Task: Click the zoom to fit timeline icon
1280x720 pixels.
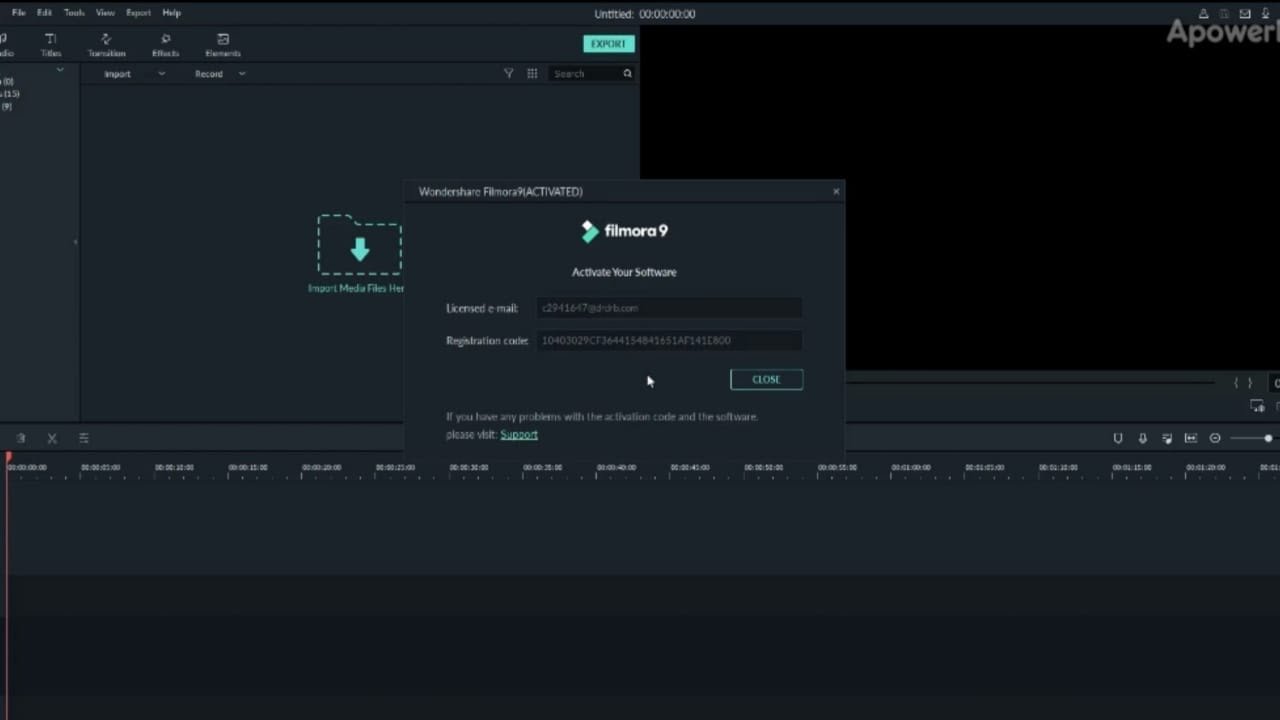Action: pos(1191,438)
